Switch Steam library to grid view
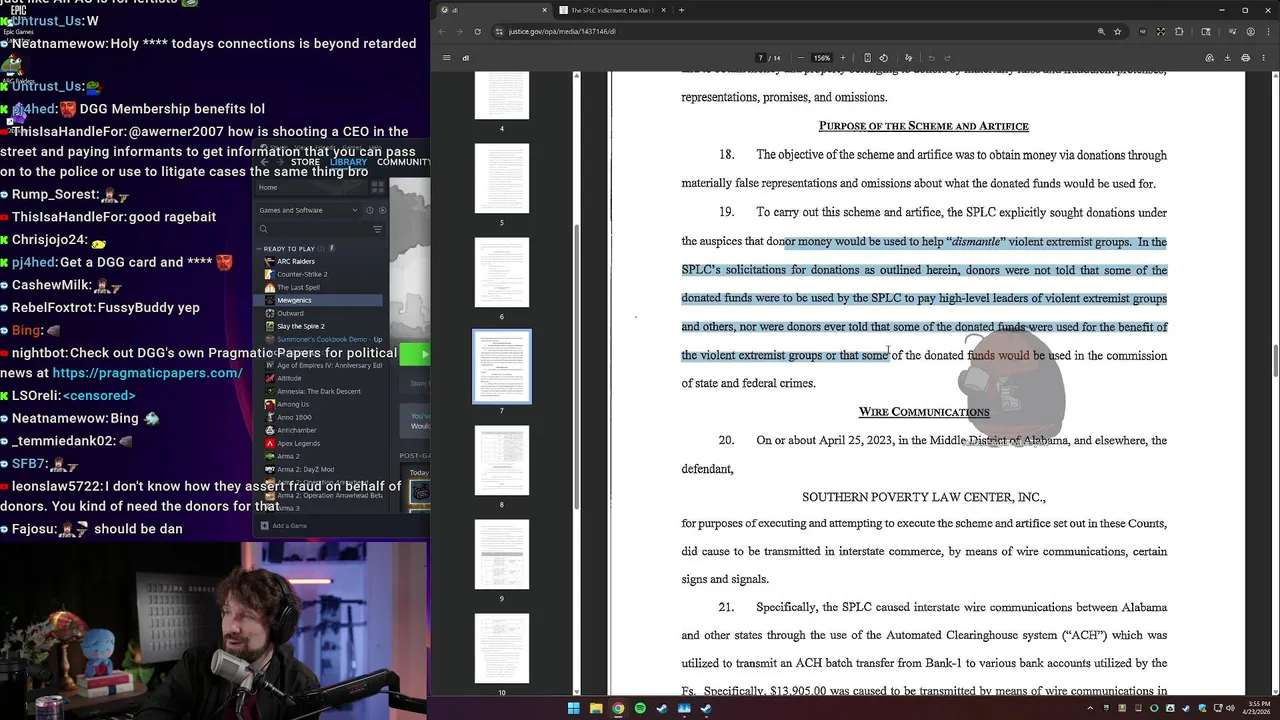This screenshot has height=720, width=1280. 377,187
